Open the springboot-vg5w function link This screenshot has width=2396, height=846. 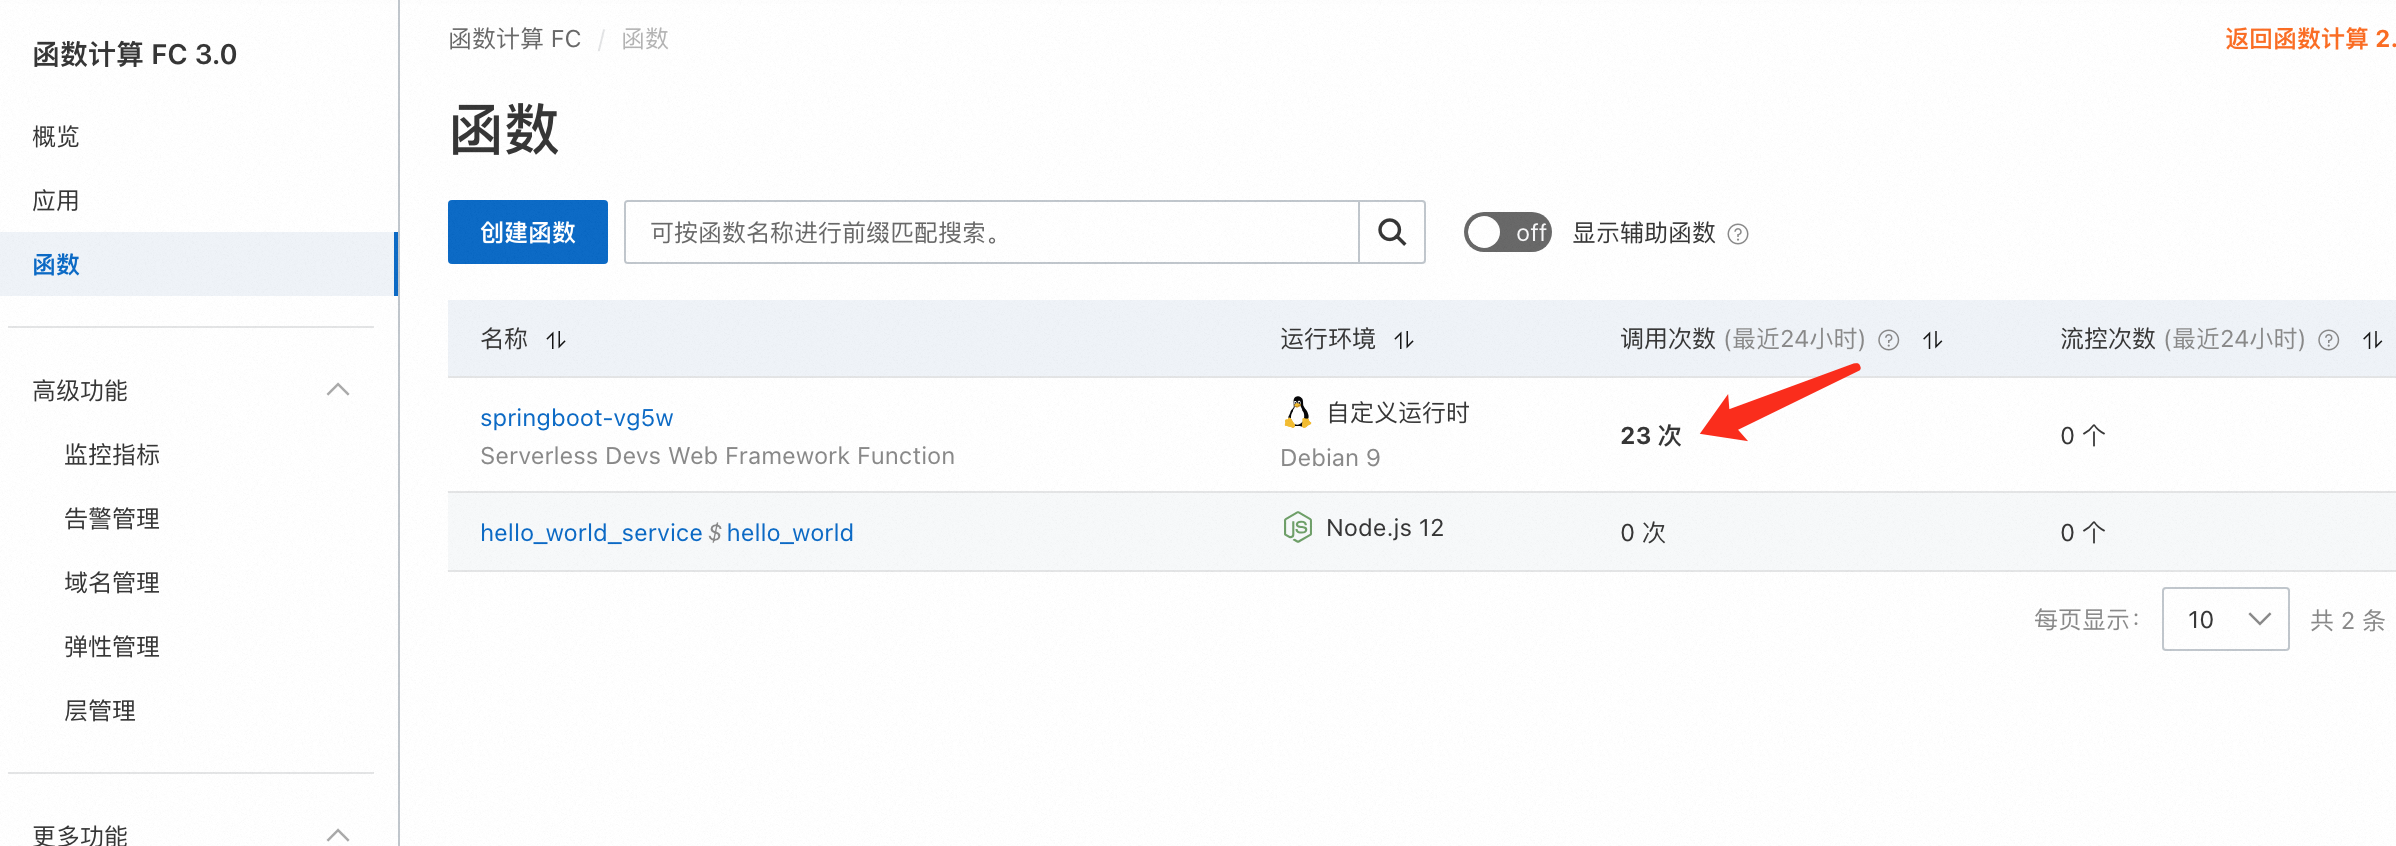[577, 417]
